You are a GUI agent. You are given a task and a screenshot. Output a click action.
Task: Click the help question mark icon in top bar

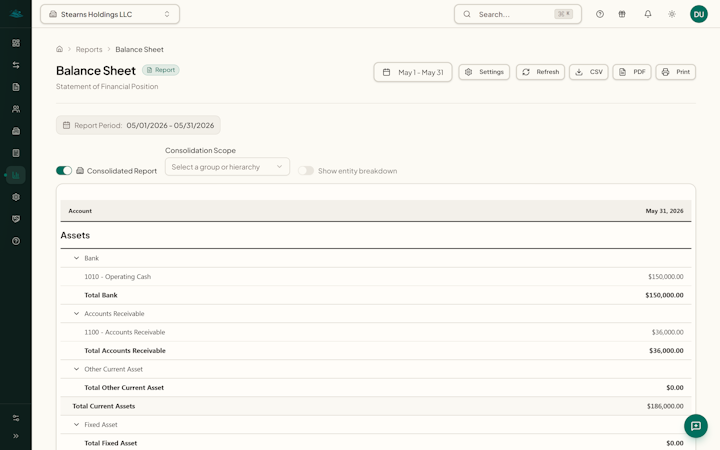[600, 14]
